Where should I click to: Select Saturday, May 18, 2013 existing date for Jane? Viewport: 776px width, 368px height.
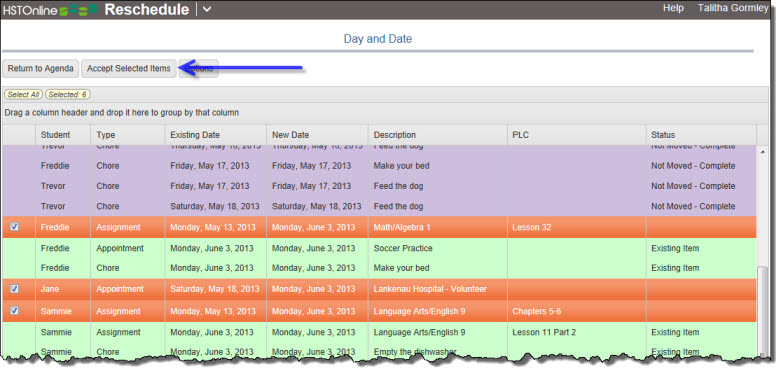(215, 289)
